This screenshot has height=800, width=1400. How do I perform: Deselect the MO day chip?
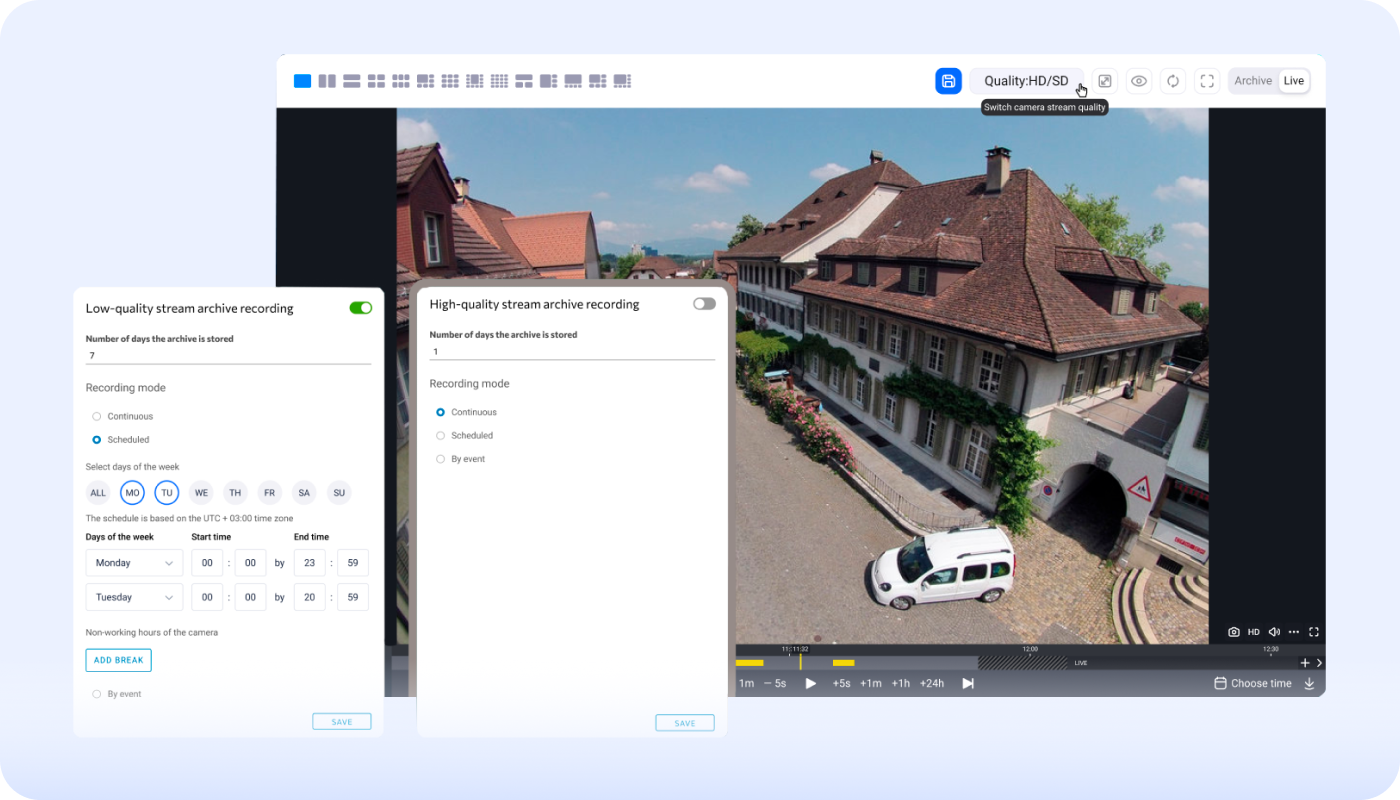click(132, 492)
